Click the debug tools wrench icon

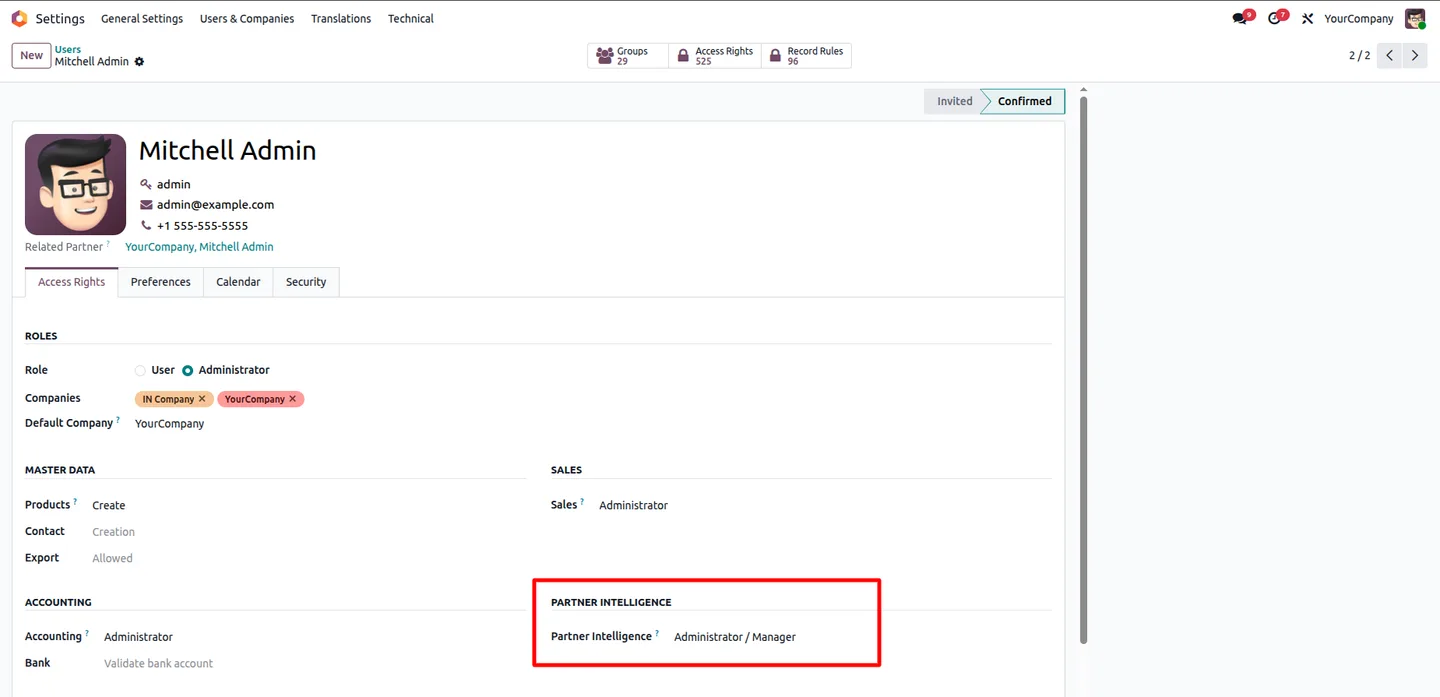tap(1307, 18)
